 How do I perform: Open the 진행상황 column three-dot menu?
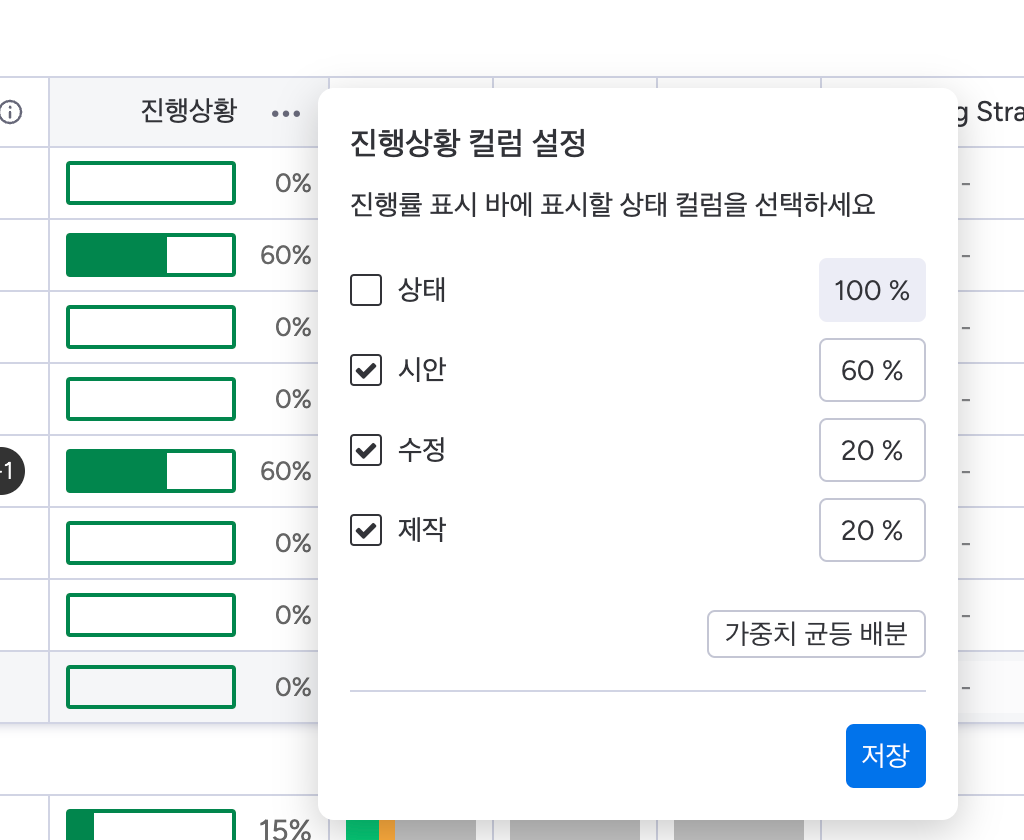[286, 113]
